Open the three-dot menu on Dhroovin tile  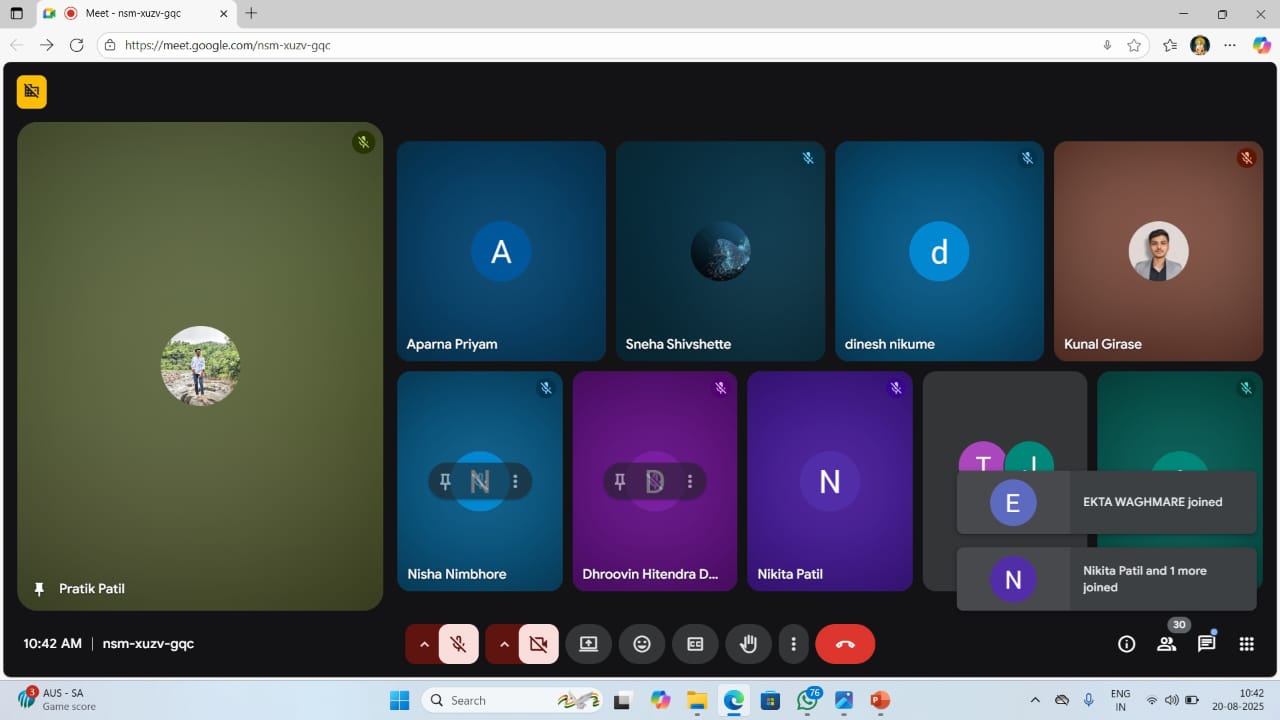pos(690,482)
